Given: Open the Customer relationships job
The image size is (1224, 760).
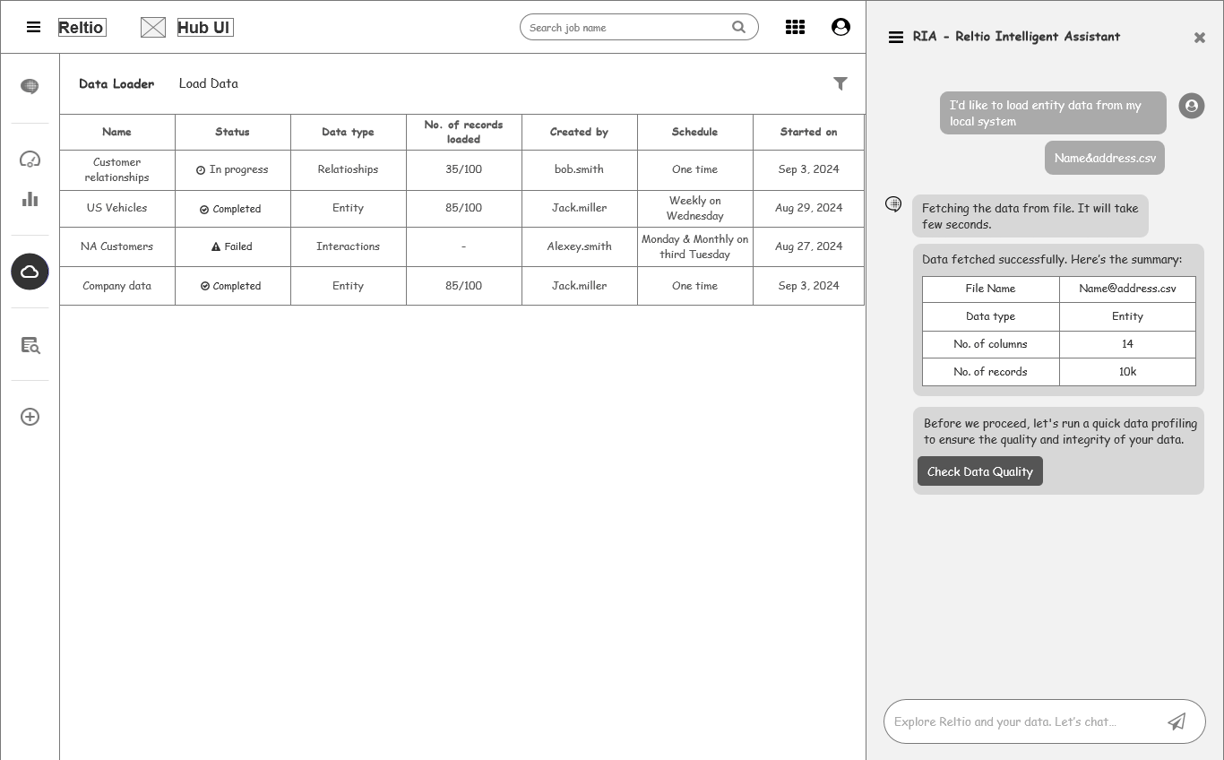Looking at the screenshot, I should 117,170.
